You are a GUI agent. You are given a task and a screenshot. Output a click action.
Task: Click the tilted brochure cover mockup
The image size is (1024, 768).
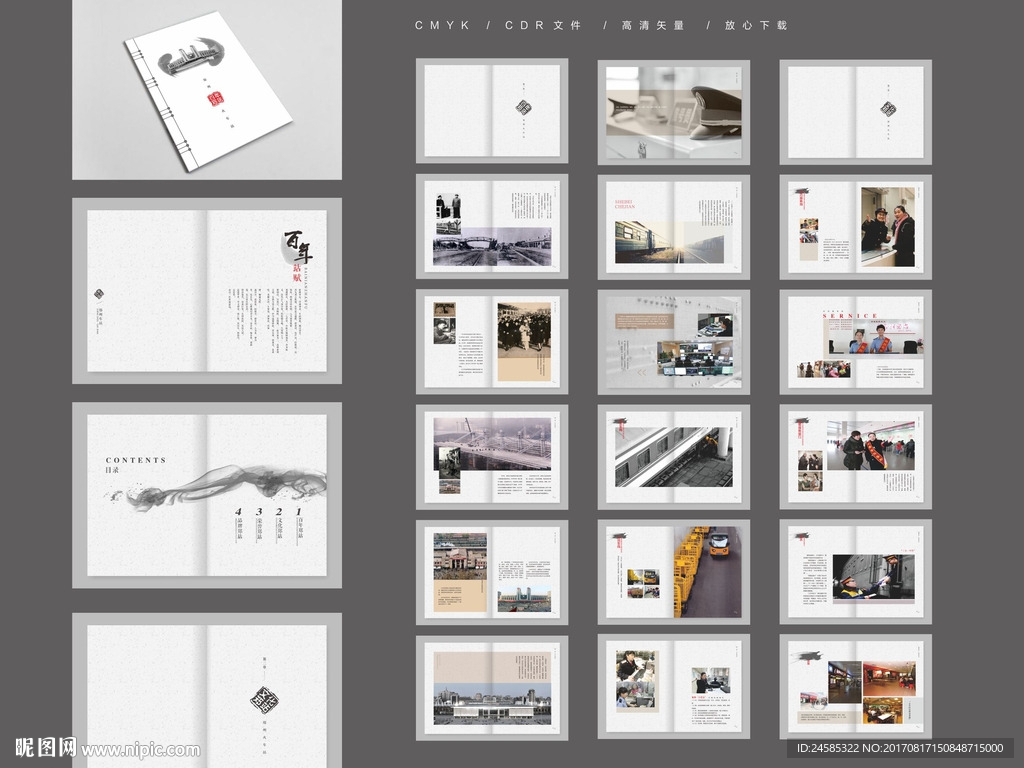[208, 91]
